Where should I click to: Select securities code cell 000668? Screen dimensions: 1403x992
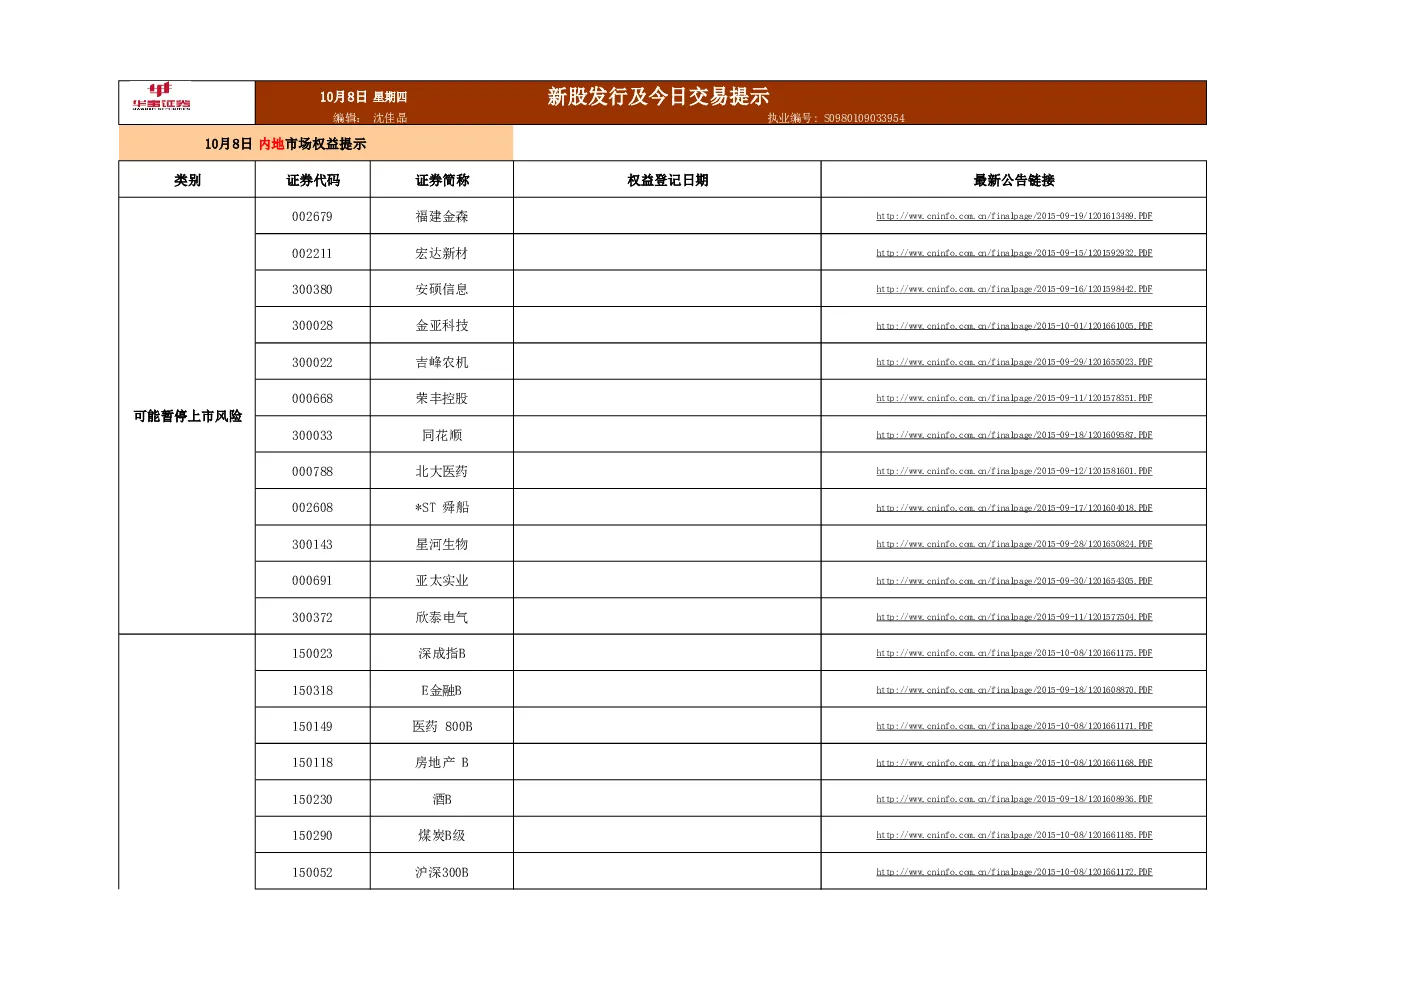tap(313, 398)
